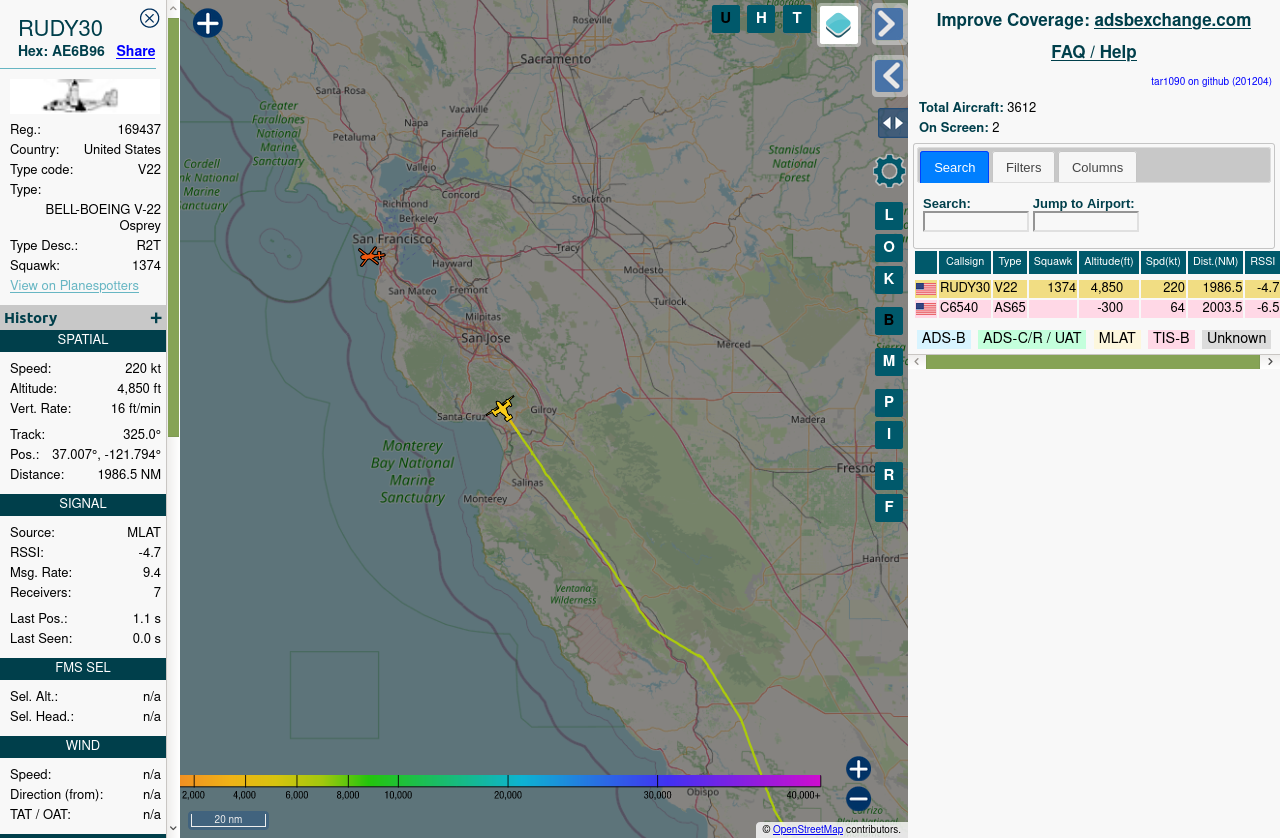1280x838 pixels.
Task: Select C6540 row in aircraft table
Action: pyautogui.click(x=1097, y=308)
